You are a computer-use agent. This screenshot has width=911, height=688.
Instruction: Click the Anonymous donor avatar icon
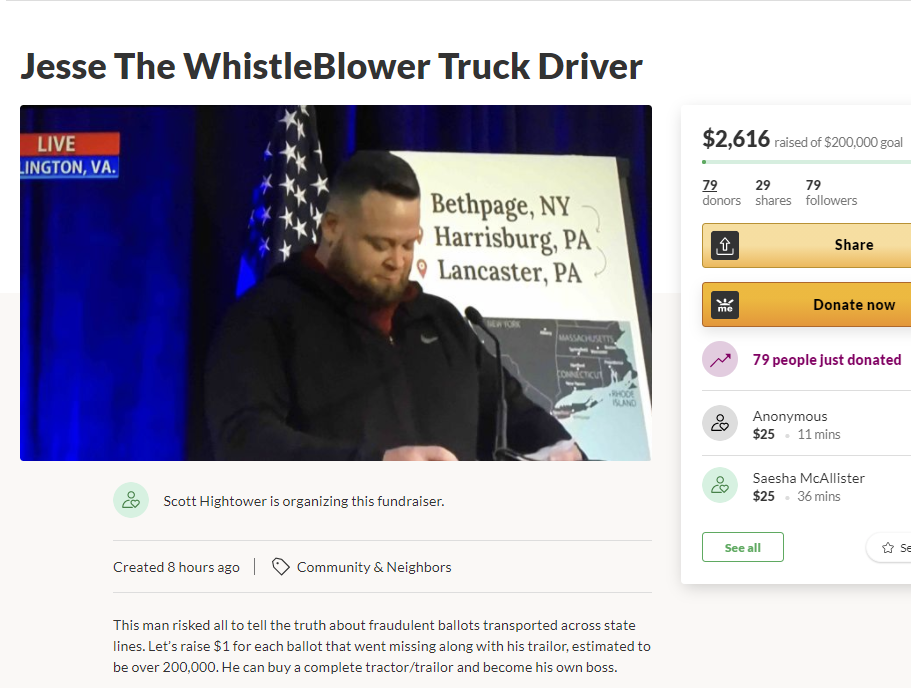(720, 423)
